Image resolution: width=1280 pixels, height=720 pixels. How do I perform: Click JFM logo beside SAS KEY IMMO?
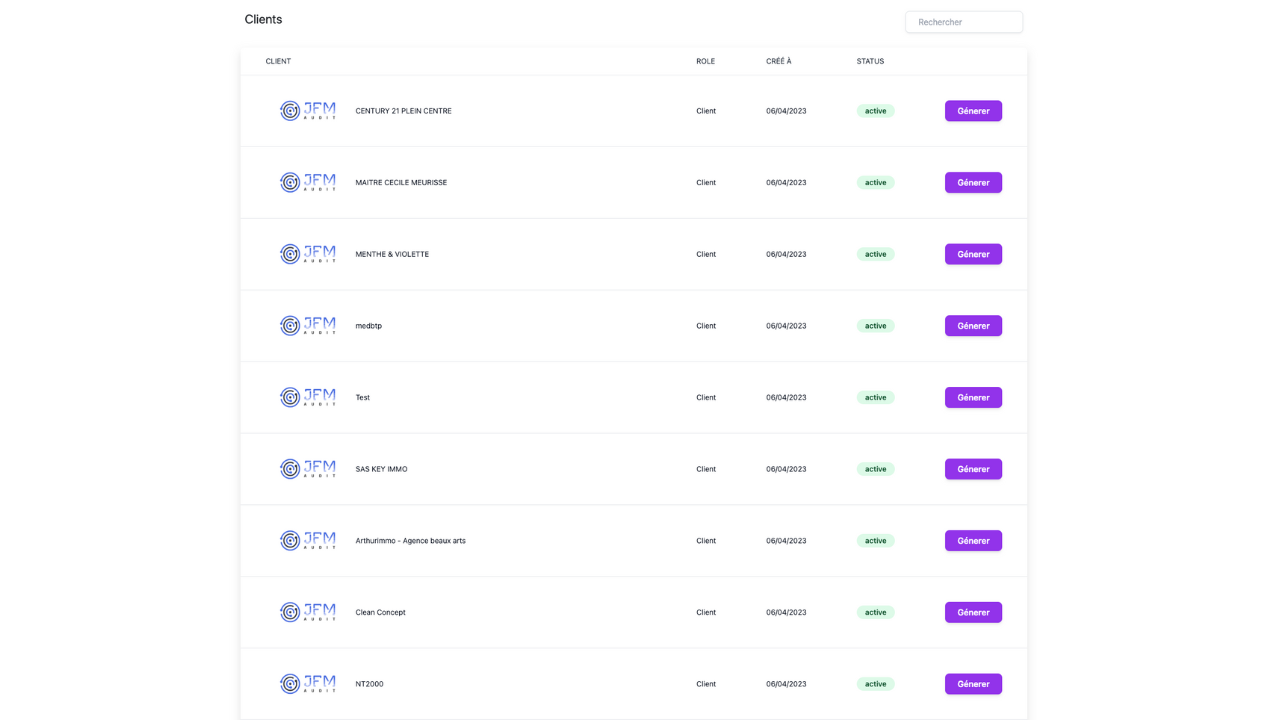pos(307,469)
